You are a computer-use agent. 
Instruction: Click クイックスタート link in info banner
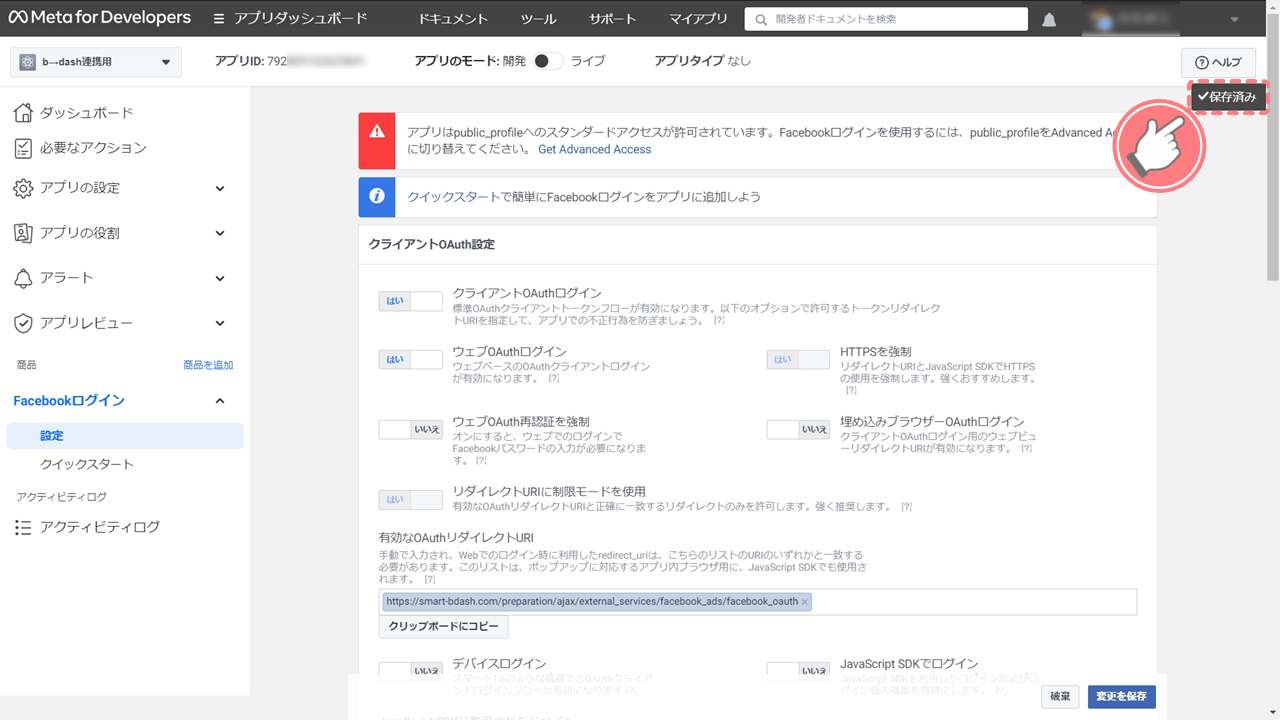pos(453,197)
